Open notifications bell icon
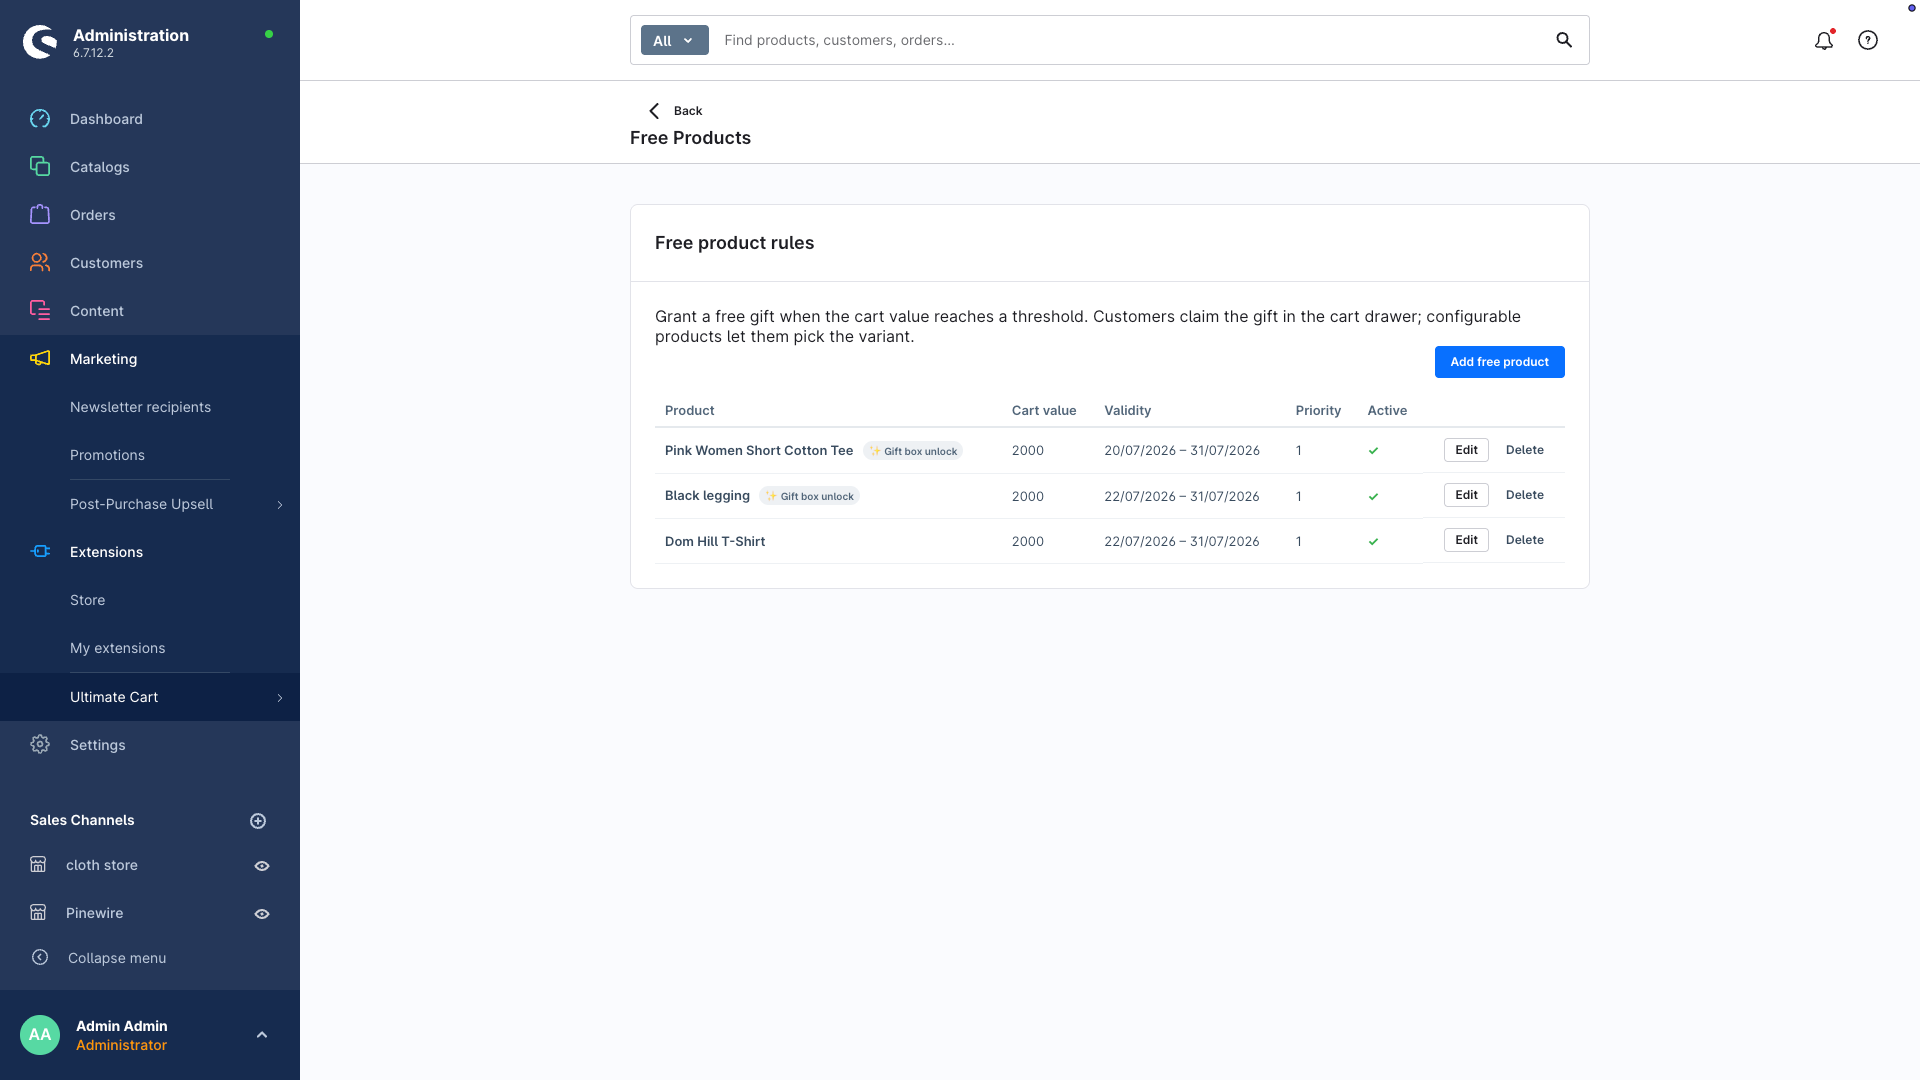The image size is (1920, 1080). [x=1824, y=40]
